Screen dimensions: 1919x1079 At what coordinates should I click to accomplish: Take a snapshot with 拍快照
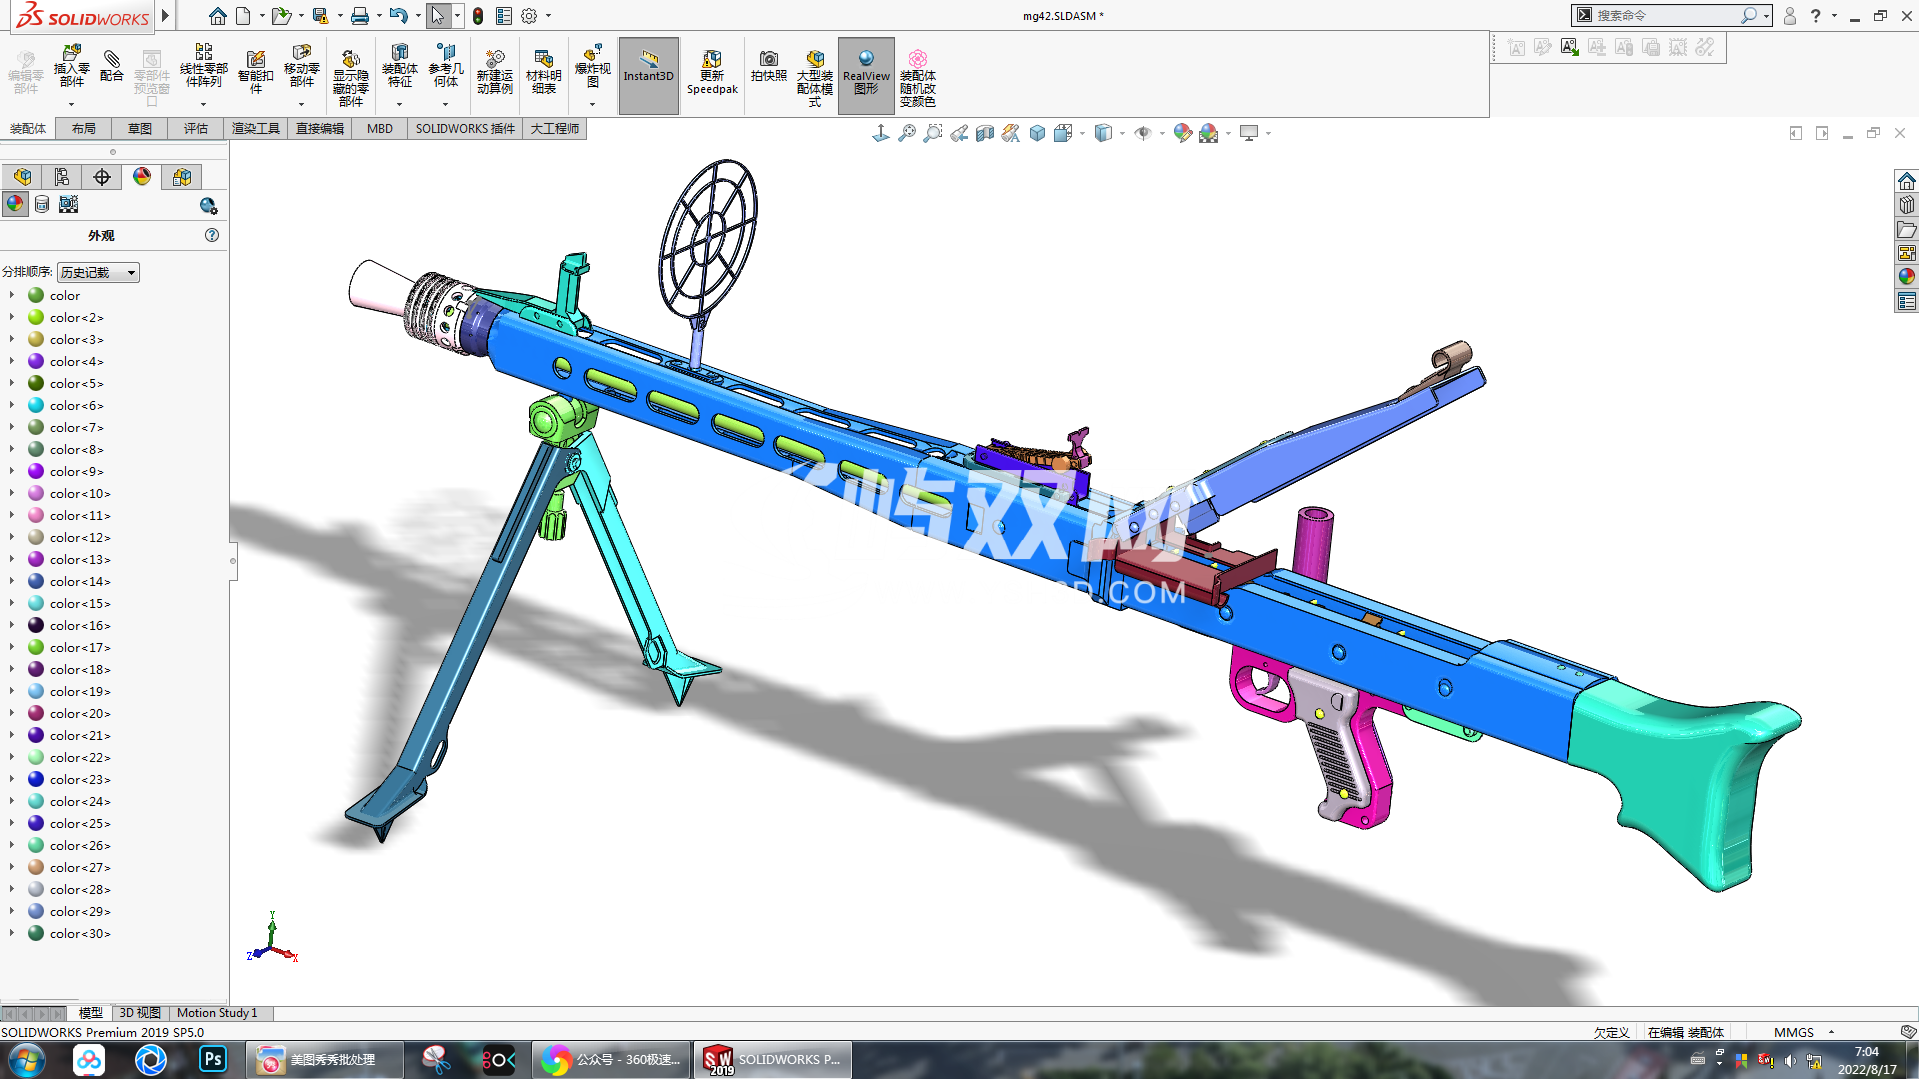click(768, 66)
